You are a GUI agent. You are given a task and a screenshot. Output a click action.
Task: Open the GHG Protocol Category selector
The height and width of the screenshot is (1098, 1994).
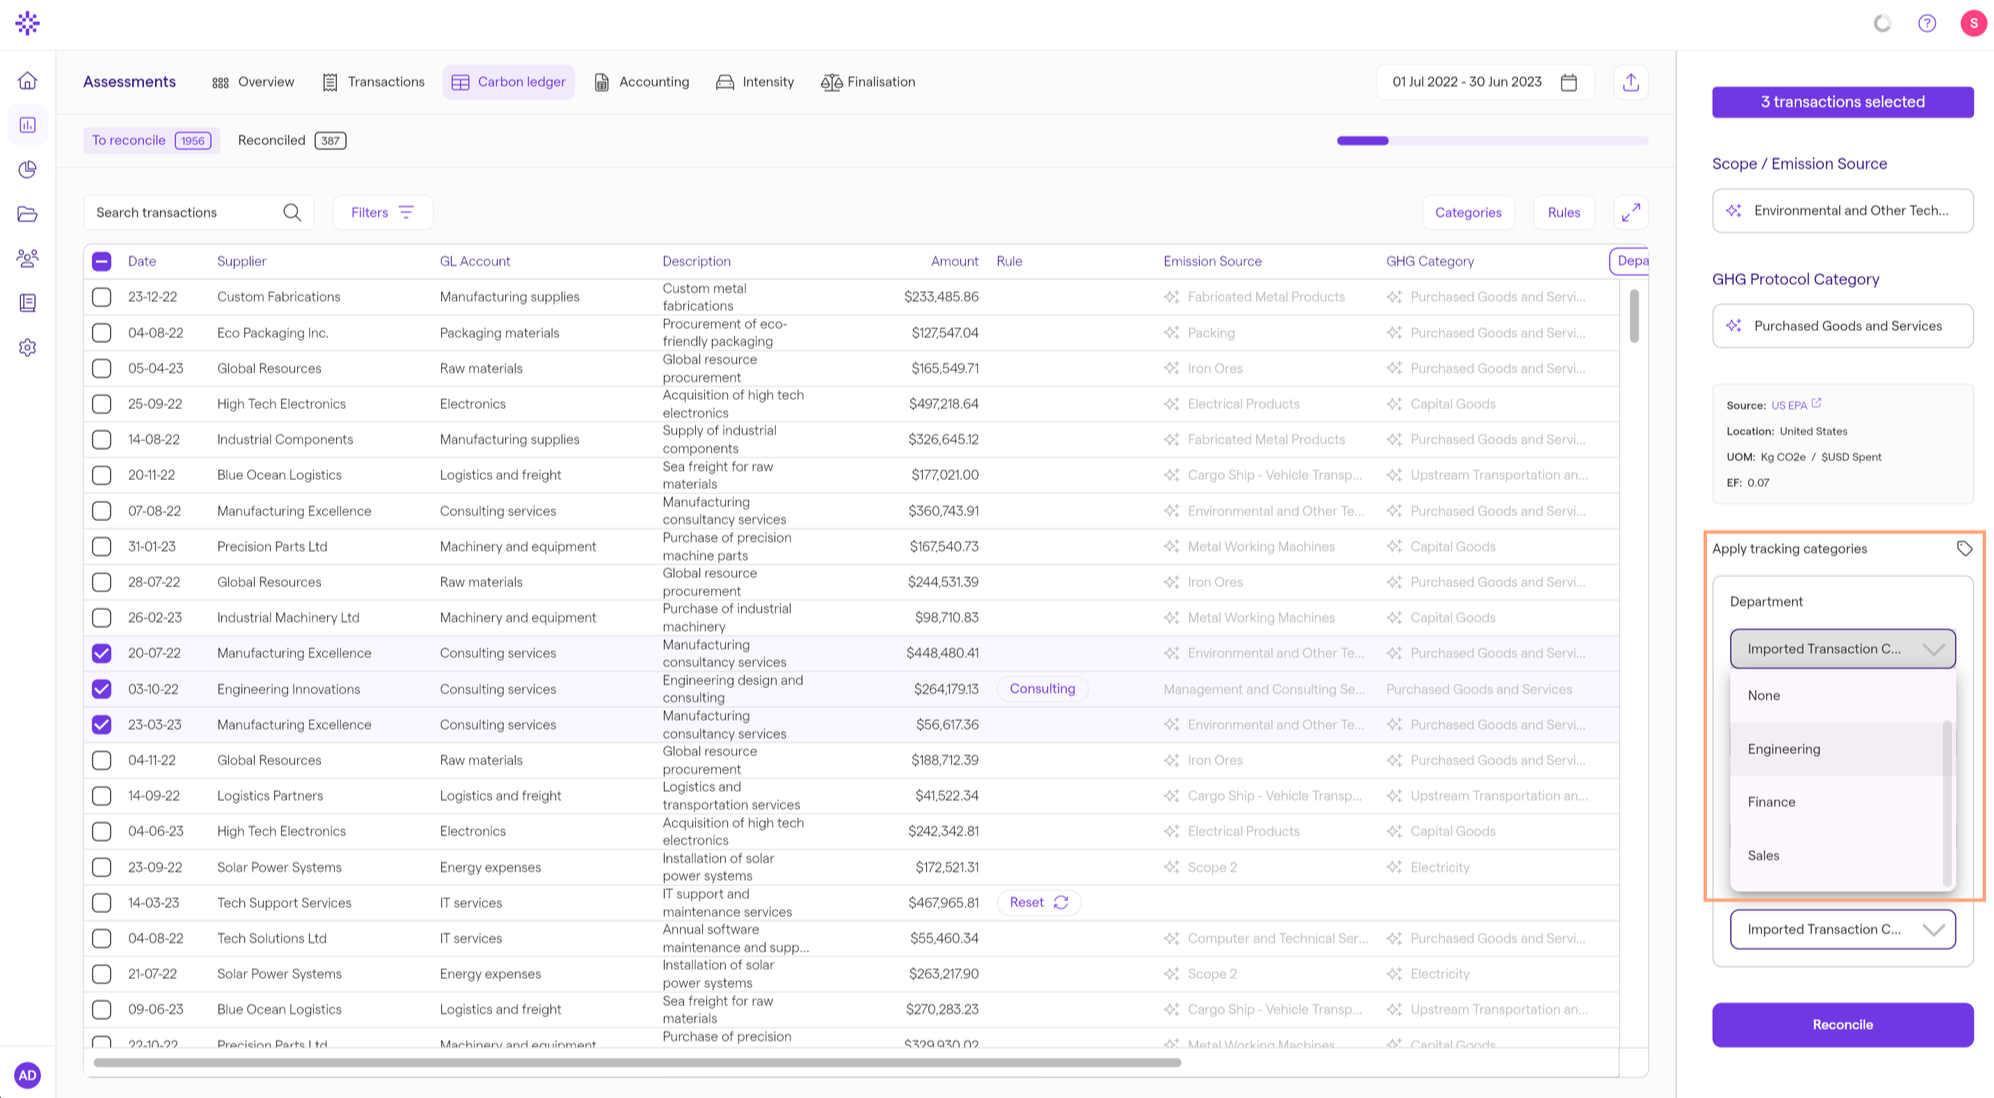pos(1842,326)
